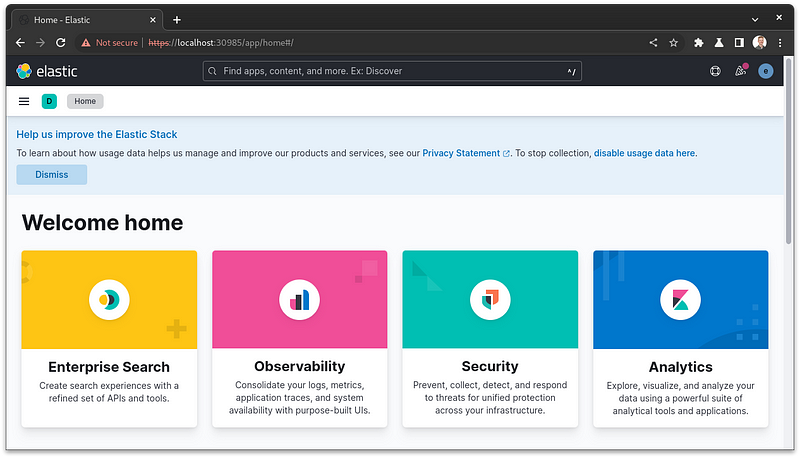This screenshot has width=800, height=458.
Task: Click the Elastic logo
Action: pos(46,71)
